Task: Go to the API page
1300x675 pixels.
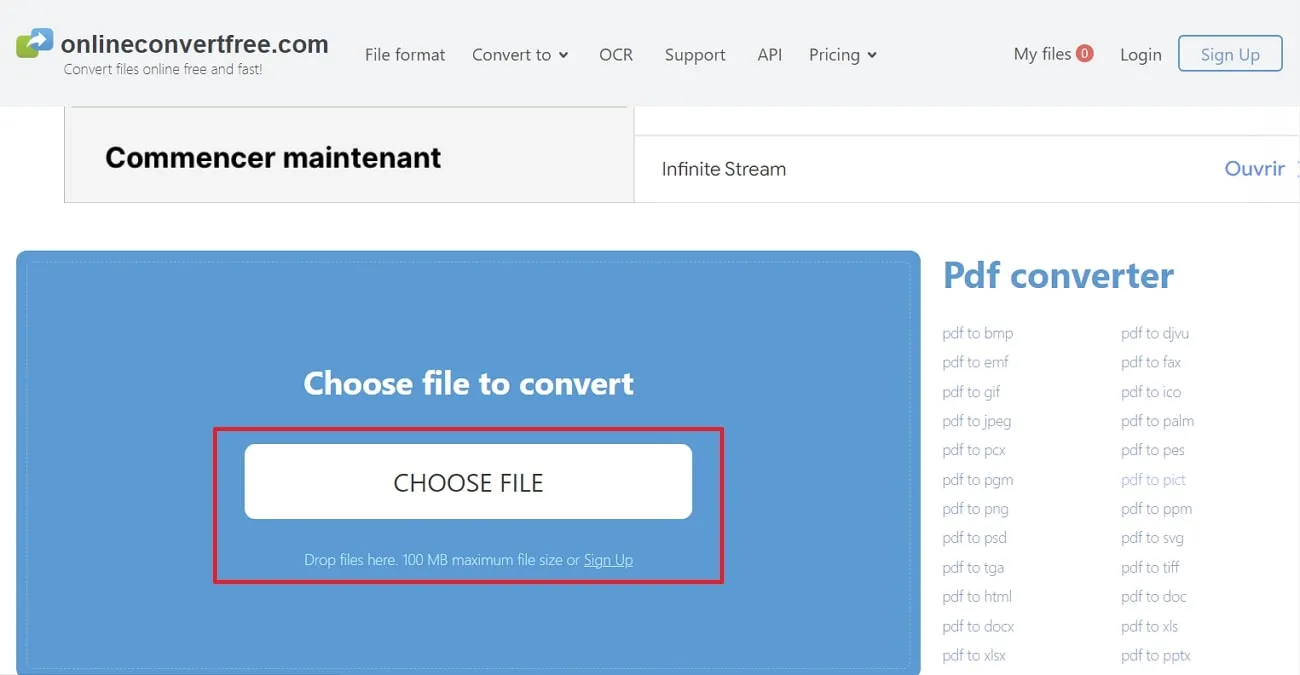Action: click(769, 55)
